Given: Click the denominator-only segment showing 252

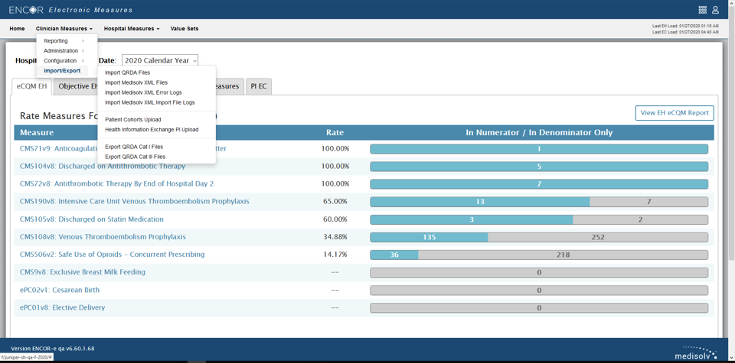Looking at the screenshot, I should pyautogui.click(x=598, y=237).
